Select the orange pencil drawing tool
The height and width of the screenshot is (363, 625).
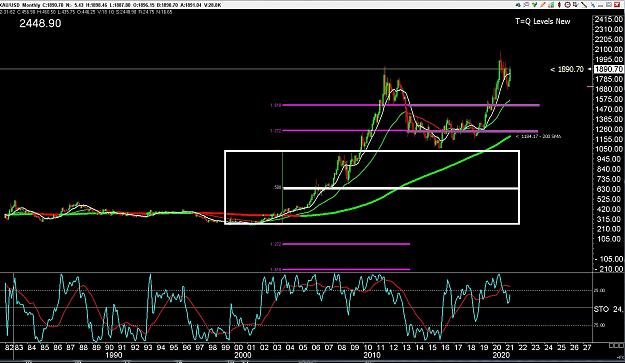pyautogui.click(x=543, y=5)
